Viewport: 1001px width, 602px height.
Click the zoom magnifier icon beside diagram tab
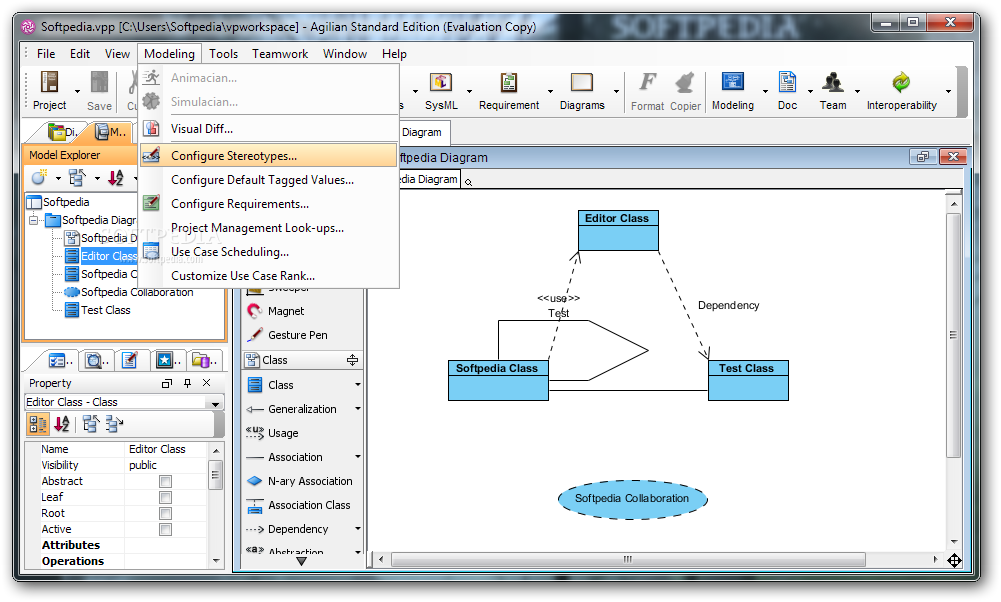(469, 182)
